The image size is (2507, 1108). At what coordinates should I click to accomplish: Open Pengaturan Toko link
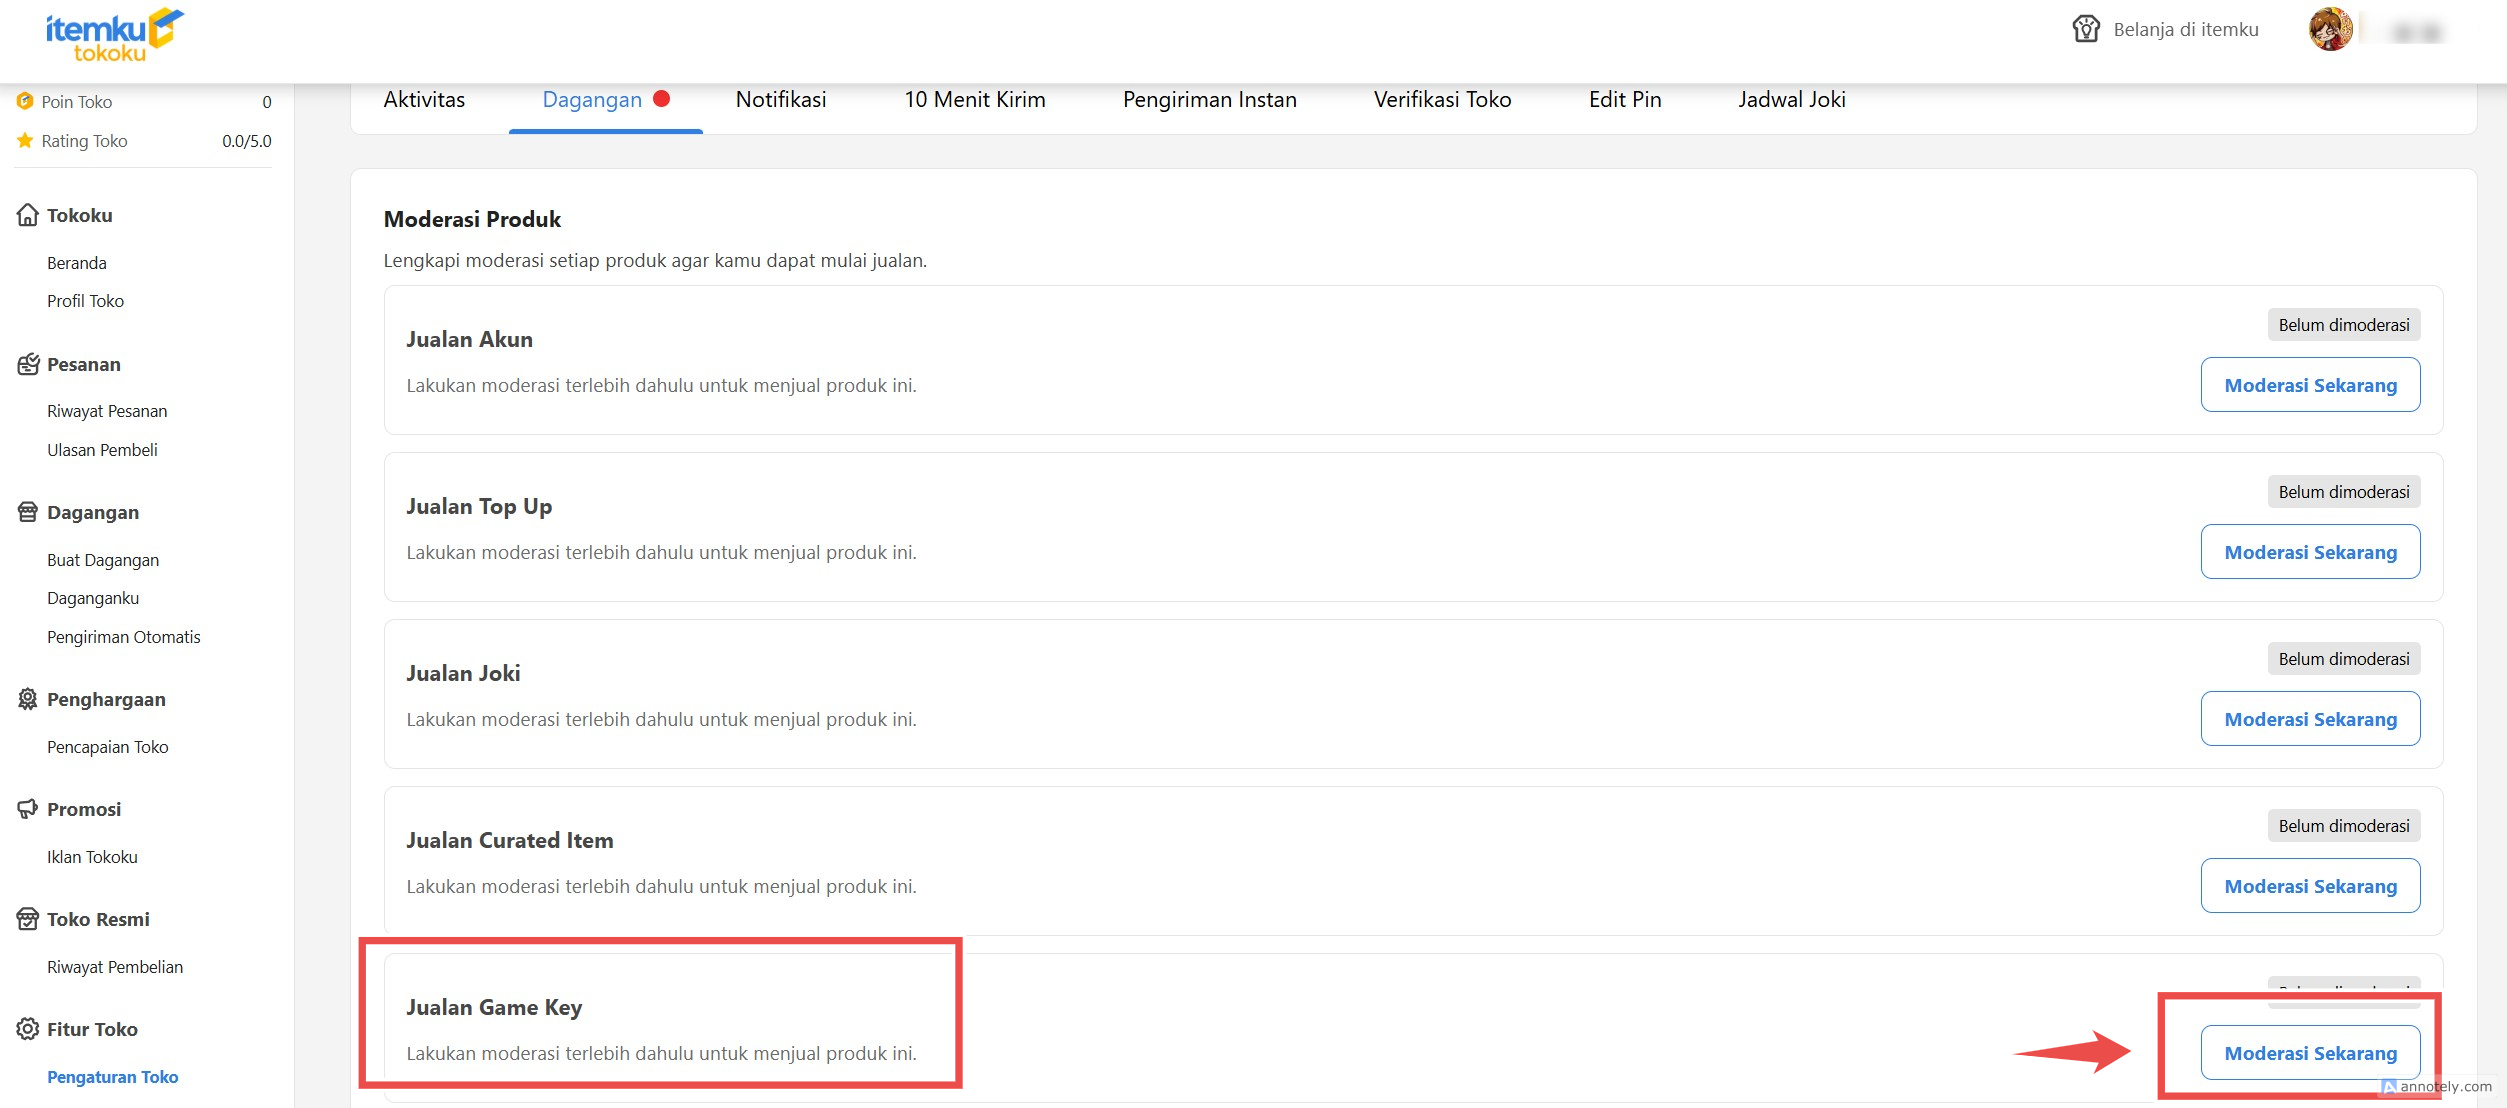[x=112, y=1077]
